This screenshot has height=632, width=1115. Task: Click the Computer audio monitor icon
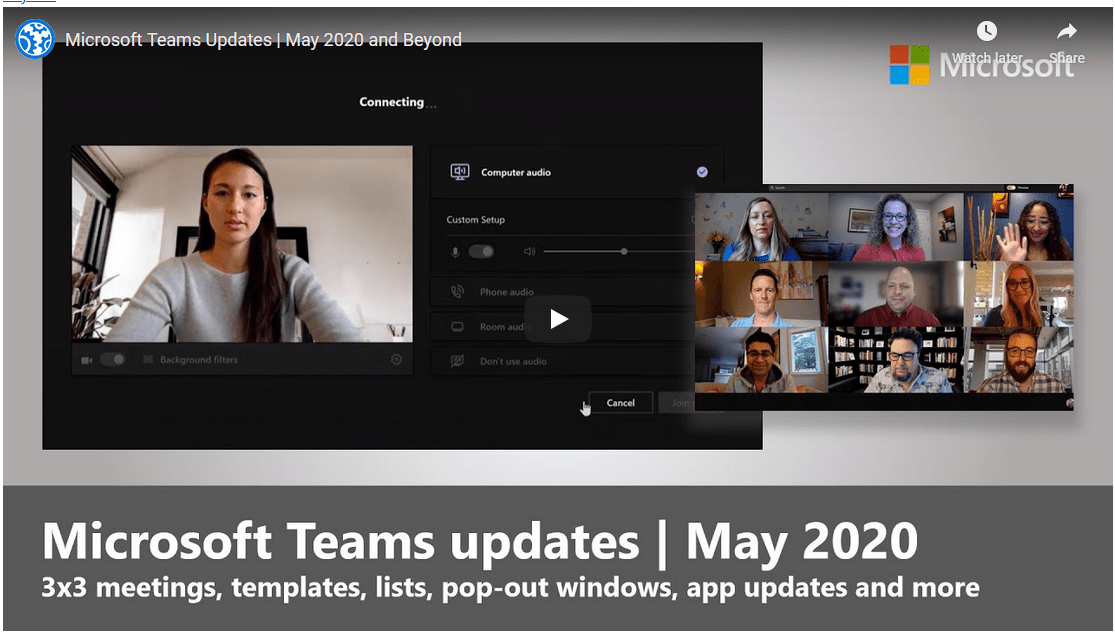(x=460, y=172)
